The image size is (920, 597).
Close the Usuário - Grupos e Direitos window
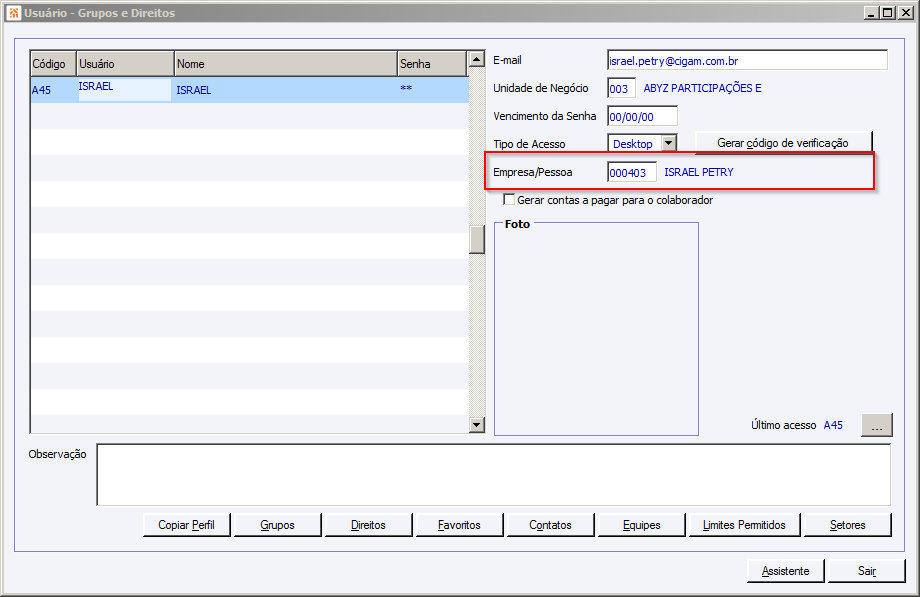tap(905, 12)
